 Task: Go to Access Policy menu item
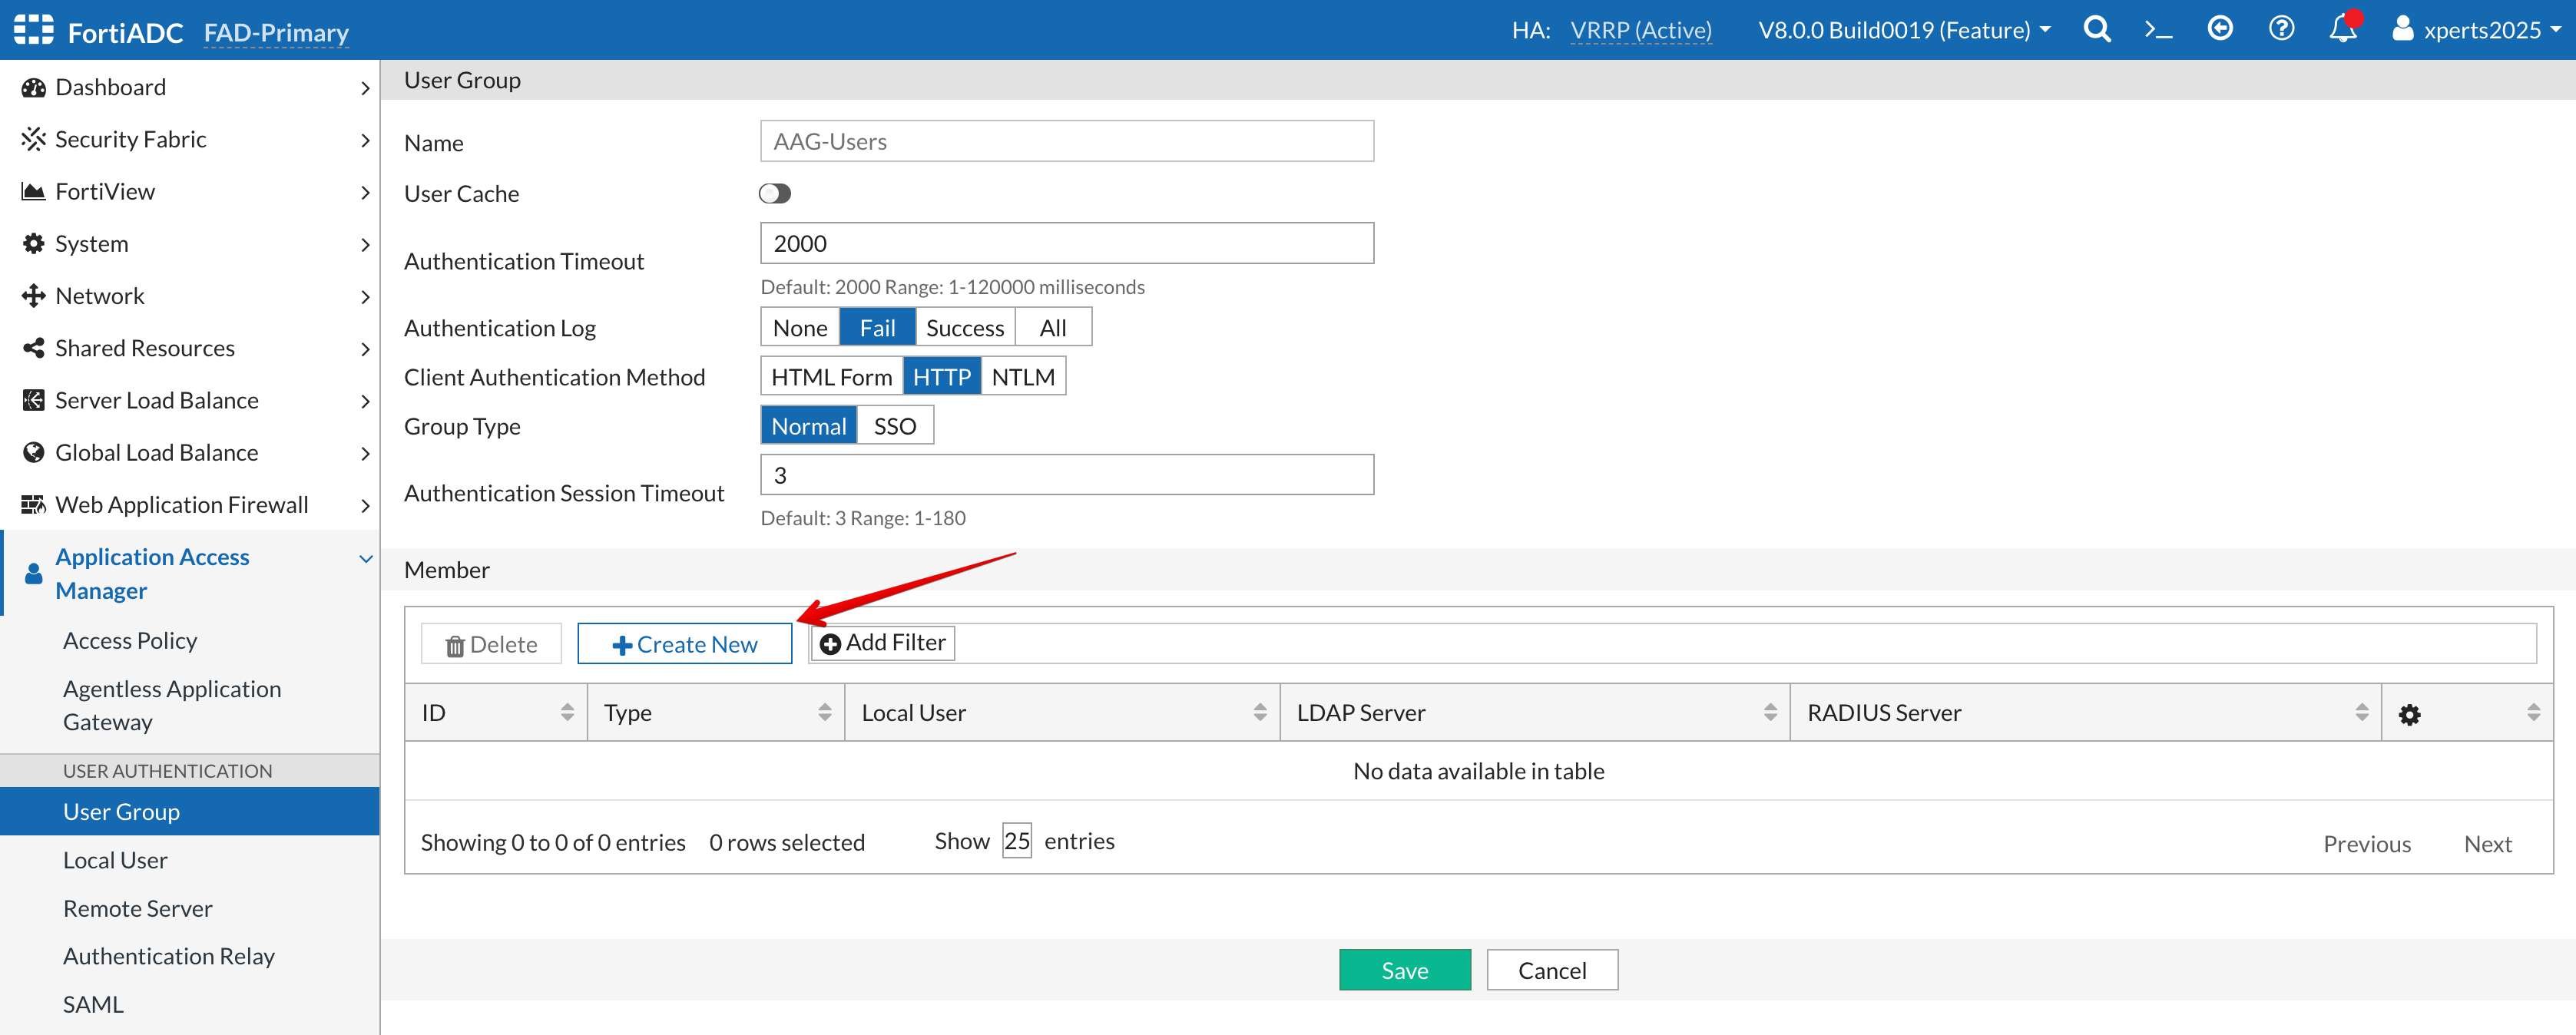point(130,640)
